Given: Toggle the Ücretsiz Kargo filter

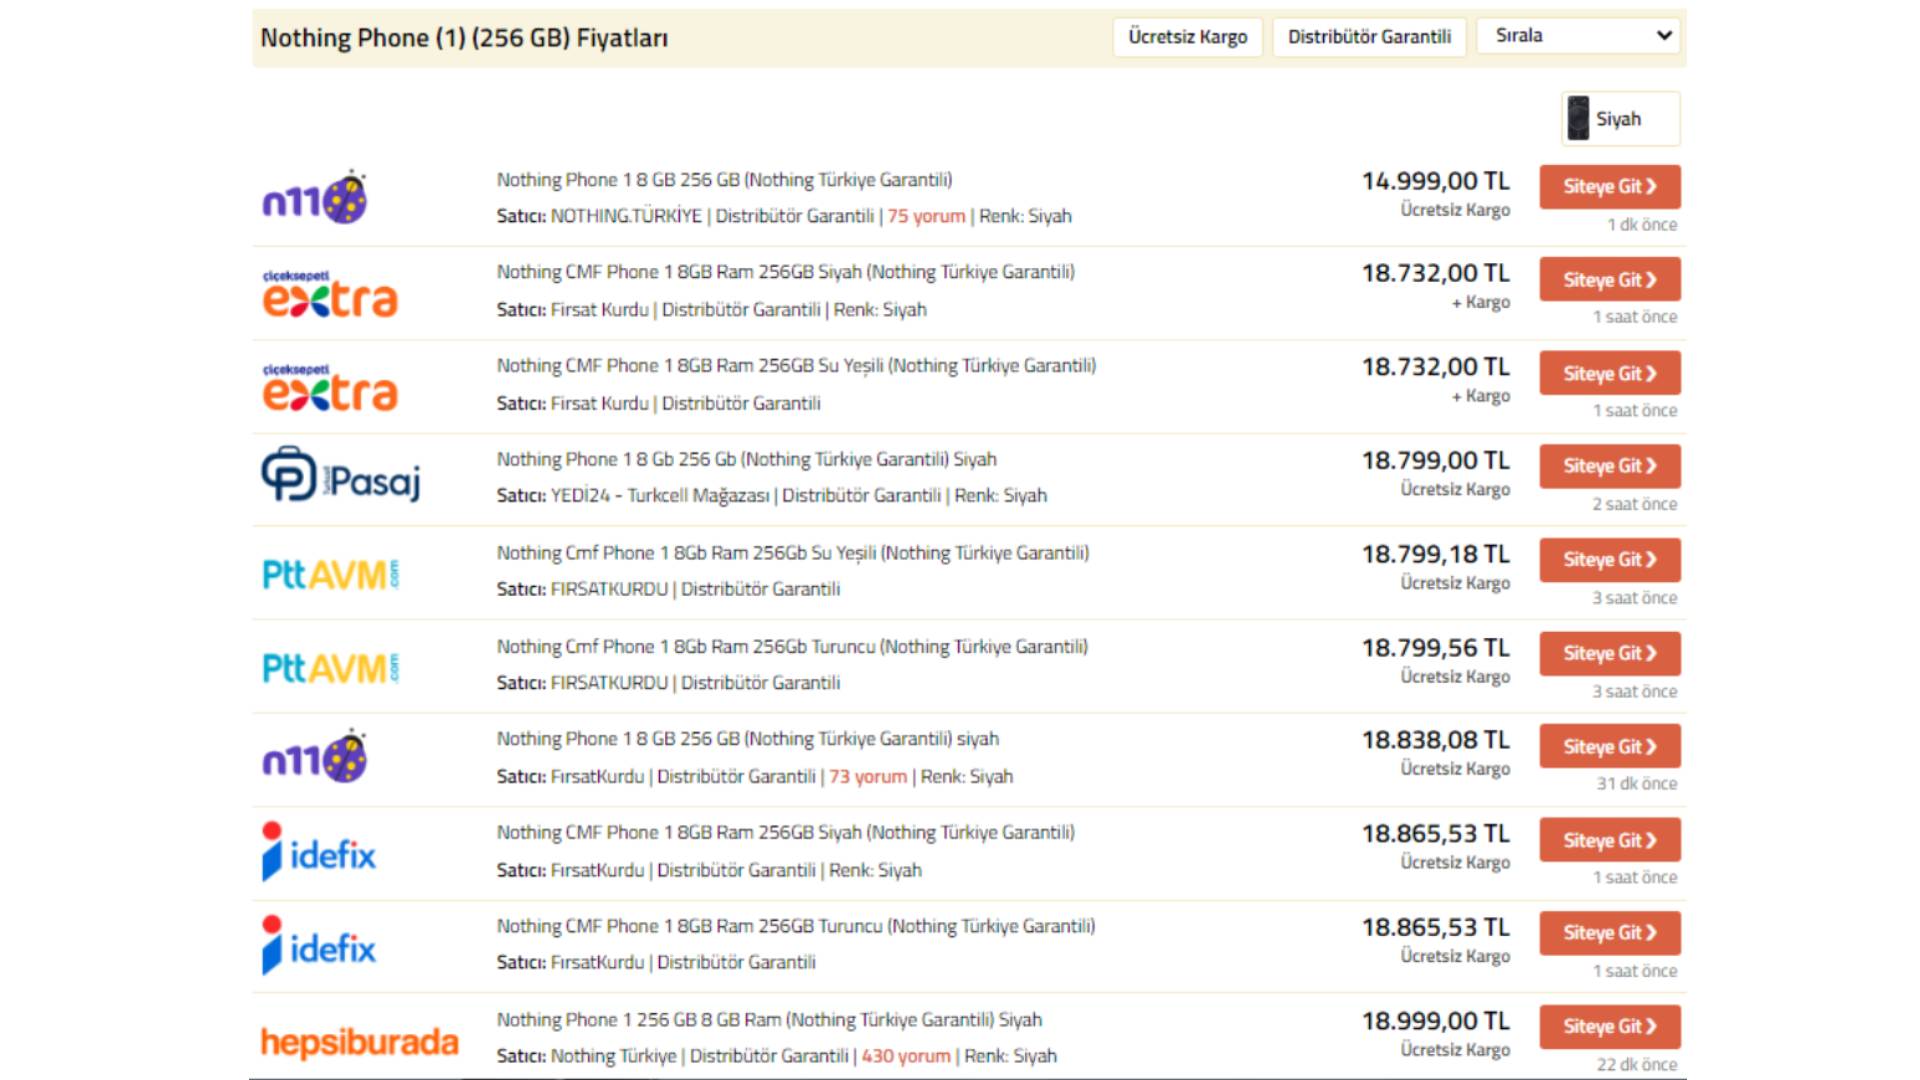Looking at the screenshot, I should coord(1188,37).
